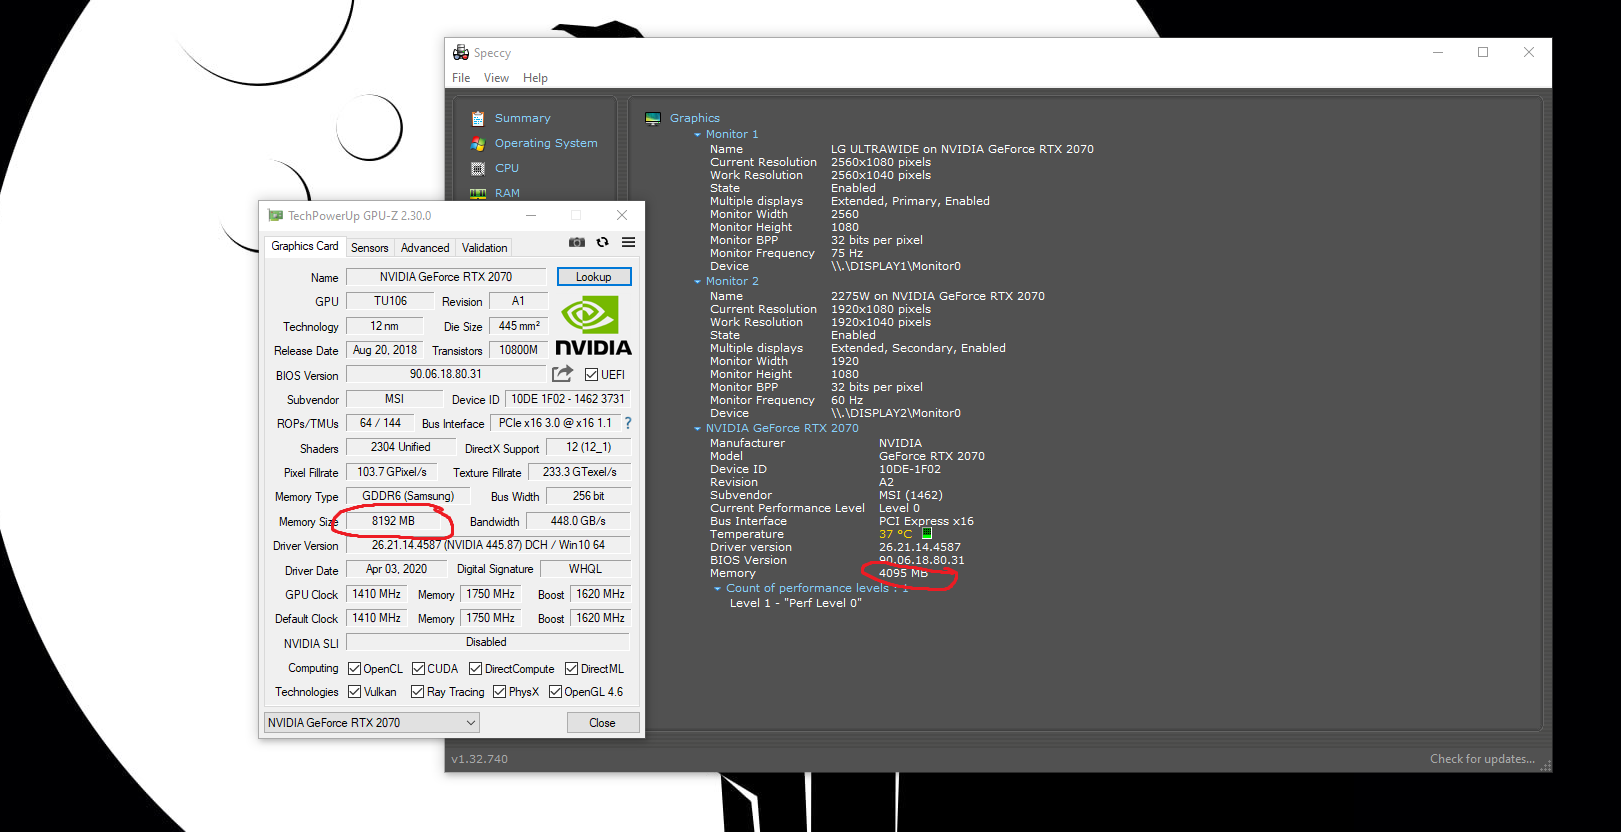Viewport: 1621px width, 832px height.
Task: Click the Operating System Windows flag icon
Action: pos(478,143)
